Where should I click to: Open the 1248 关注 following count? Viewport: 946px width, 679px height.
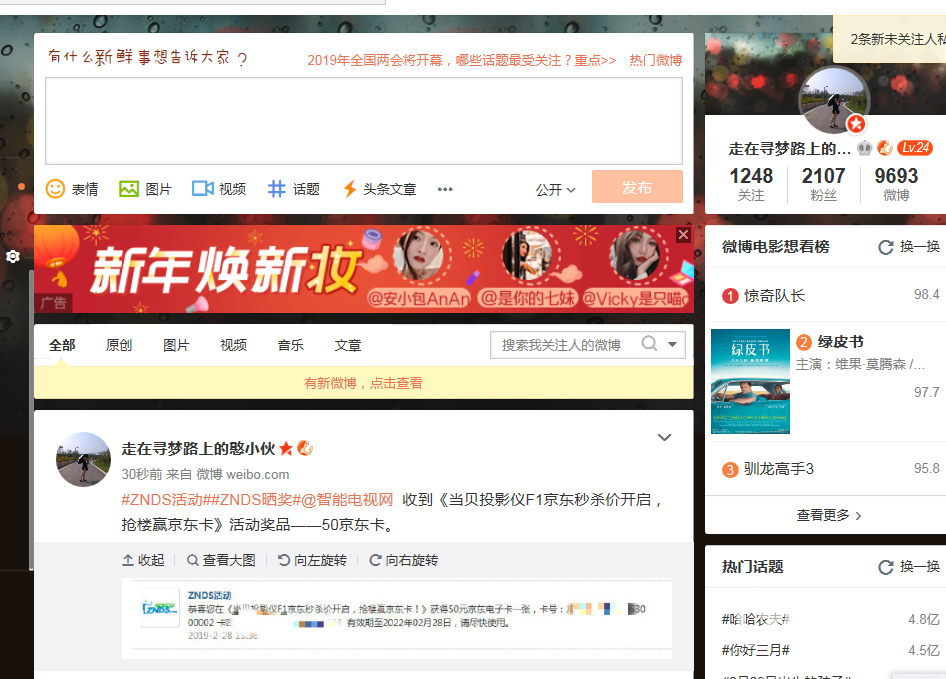click(x=751, y=184)
